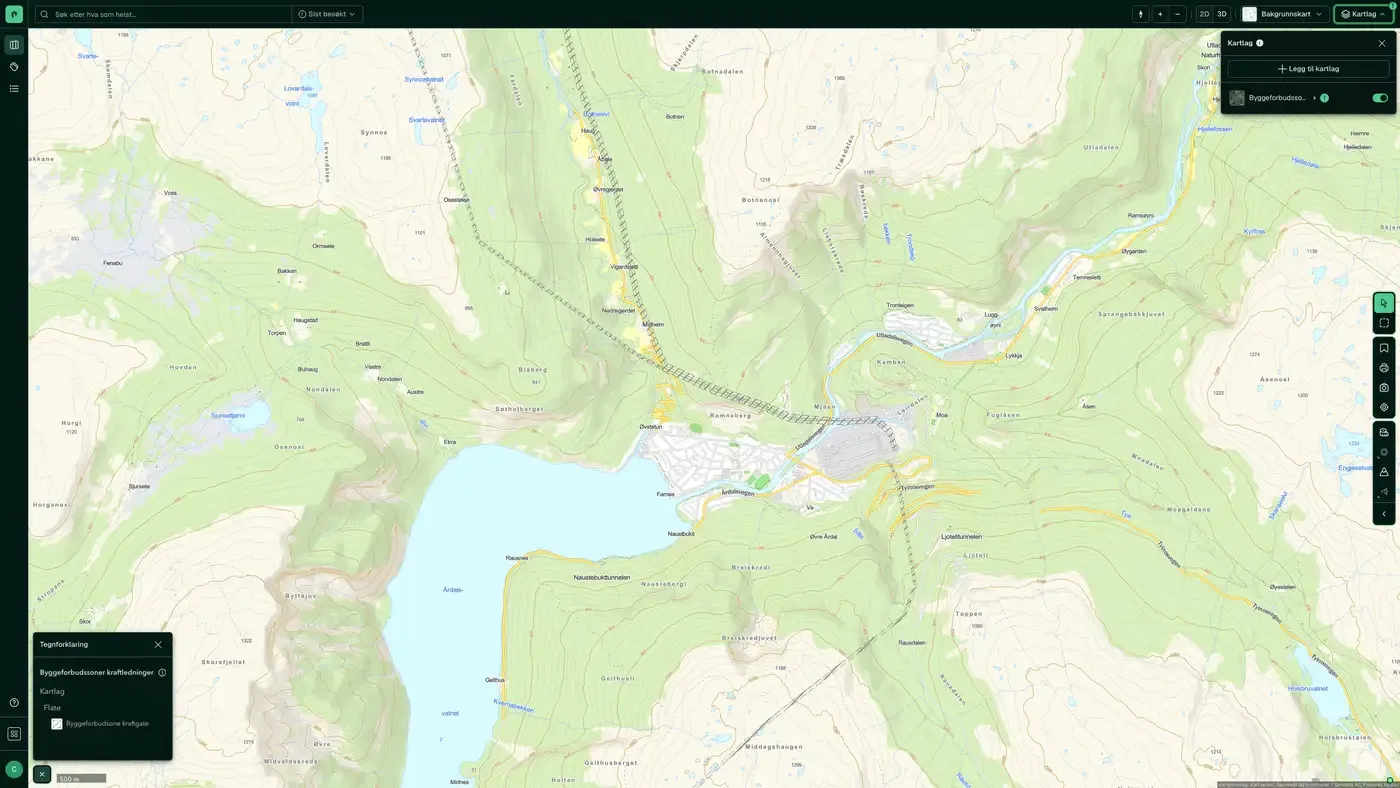Open the list view sidebar item
Image resolution: width=1400 pixels, height=788 pixels.
pos(14,89)
